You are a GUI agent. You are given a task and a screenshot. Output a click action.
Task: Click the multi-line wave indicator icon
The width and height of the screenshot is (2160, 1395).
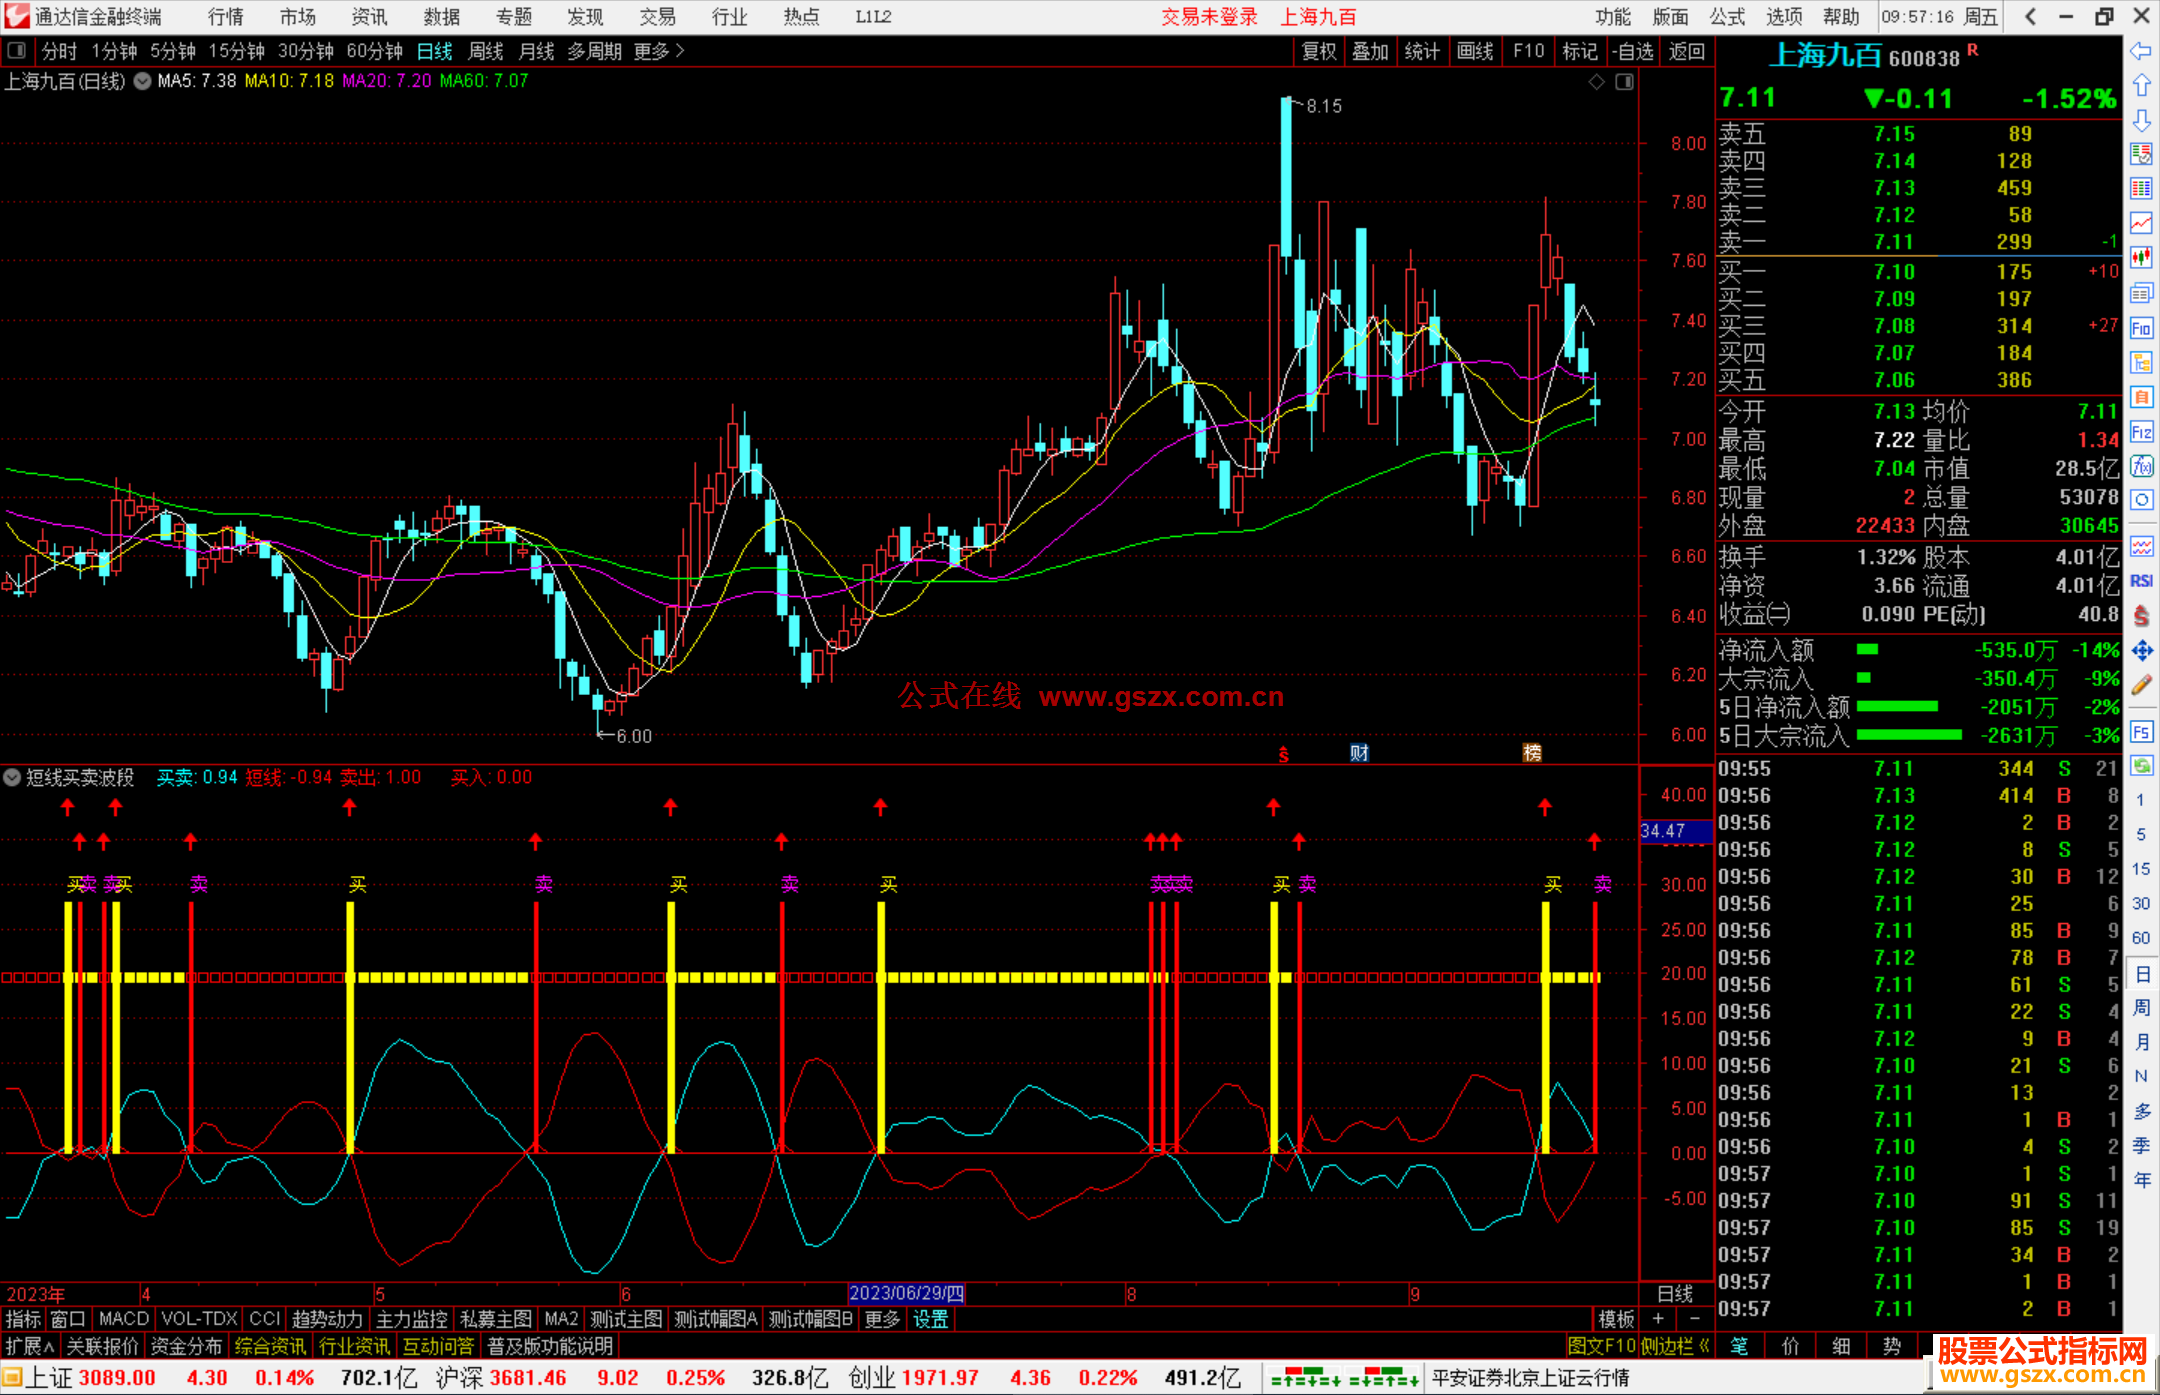pos(2141,546)
